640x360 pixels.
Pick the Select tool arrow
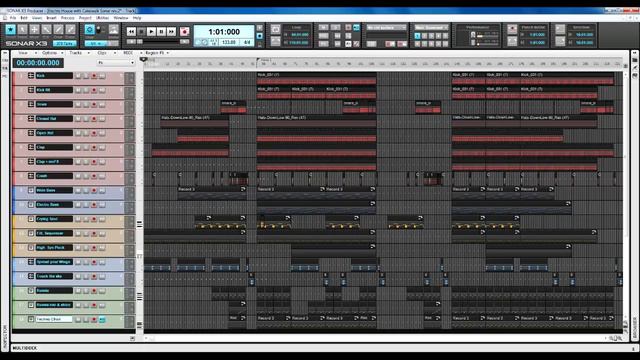coord(22,29)
